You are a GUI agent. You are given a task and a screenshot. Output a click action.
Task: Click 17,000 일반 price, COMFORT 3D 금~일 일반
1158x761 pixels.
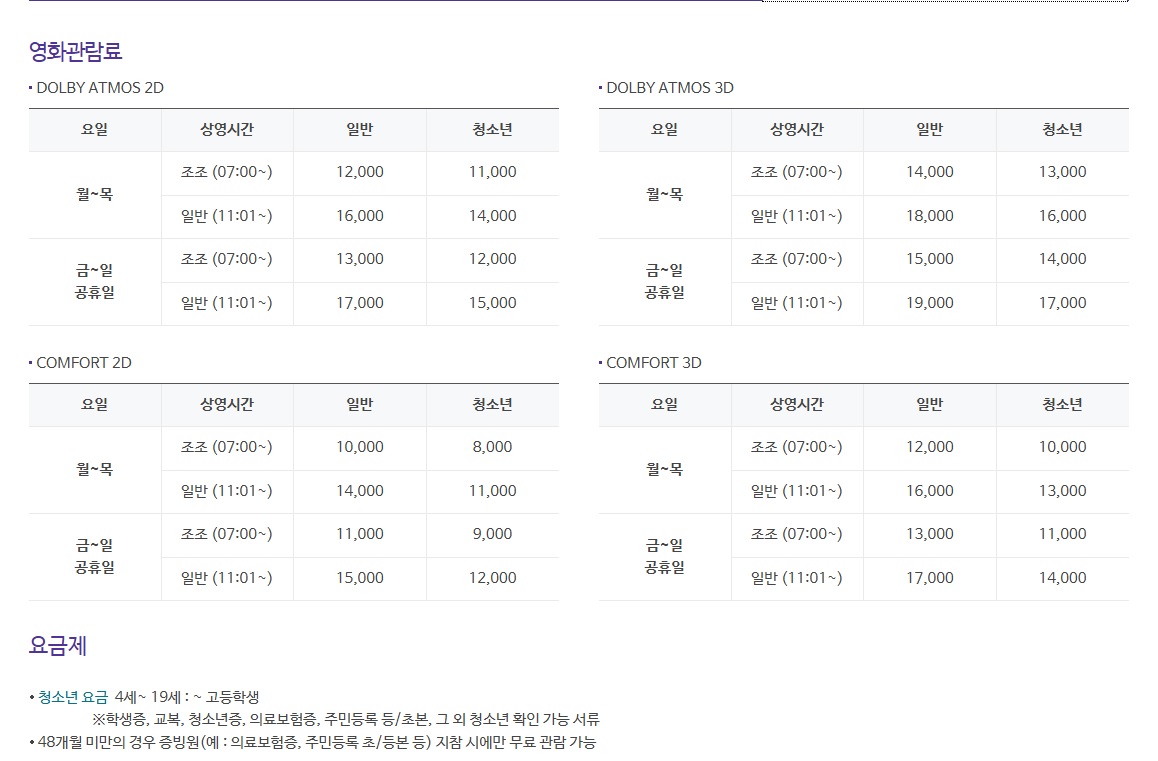[x=930, y=578]
